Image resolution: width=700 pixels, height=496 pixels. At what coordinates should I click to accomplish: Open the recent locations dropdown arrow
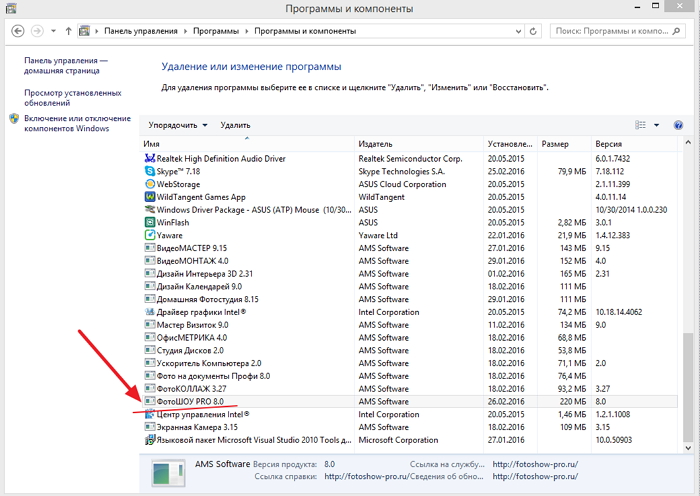click(54, 31)
